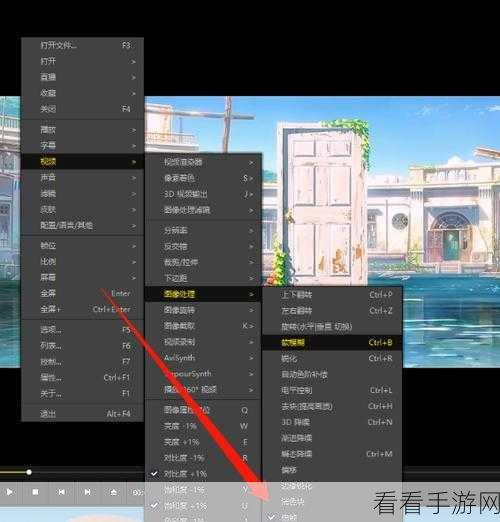This screenshot has height=522, width=500.
Task: Toggle the checked 饱和度 +1% menu item
Action: pos(203,506)
